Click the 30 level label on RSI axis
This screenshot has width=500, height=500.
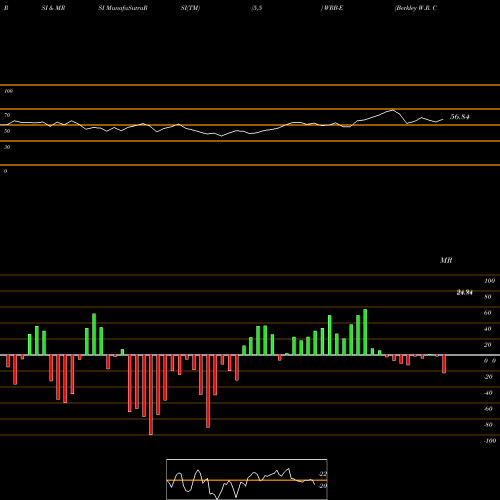[7, 147]
